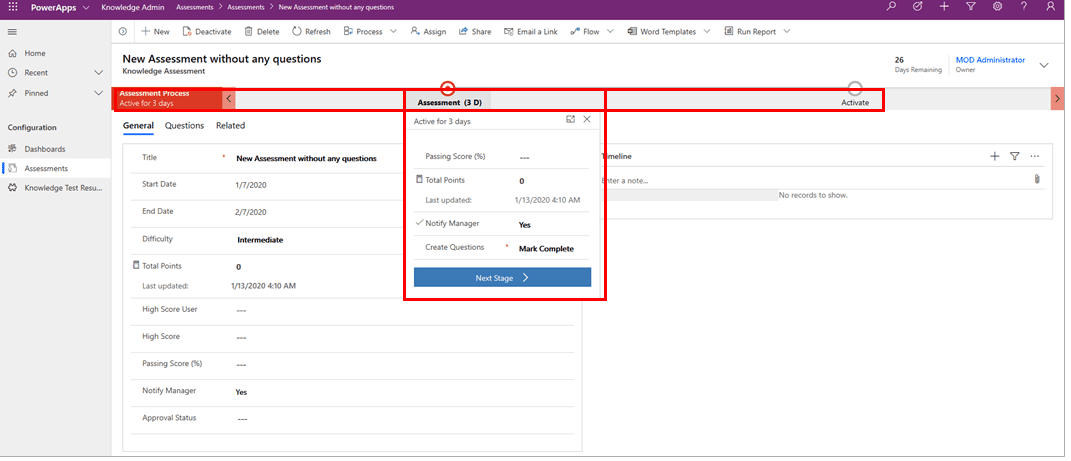The image size is (1071, 461).
Task: Filter the Timeline records
Action: click(1014, 156)
